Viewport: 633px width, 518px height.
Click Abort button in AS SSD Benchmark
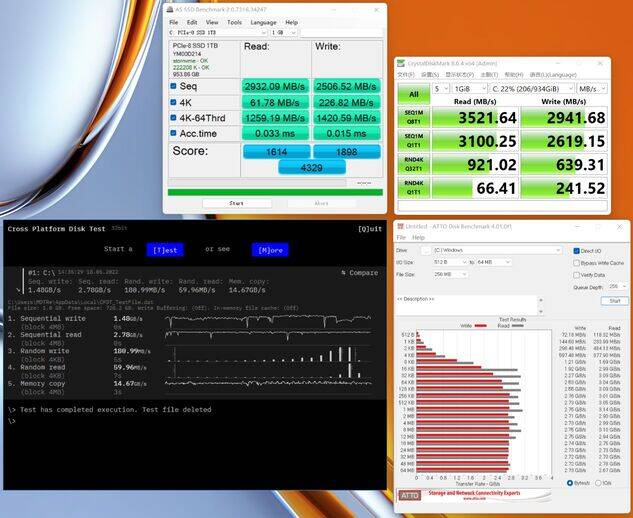[x=321, y=203]
